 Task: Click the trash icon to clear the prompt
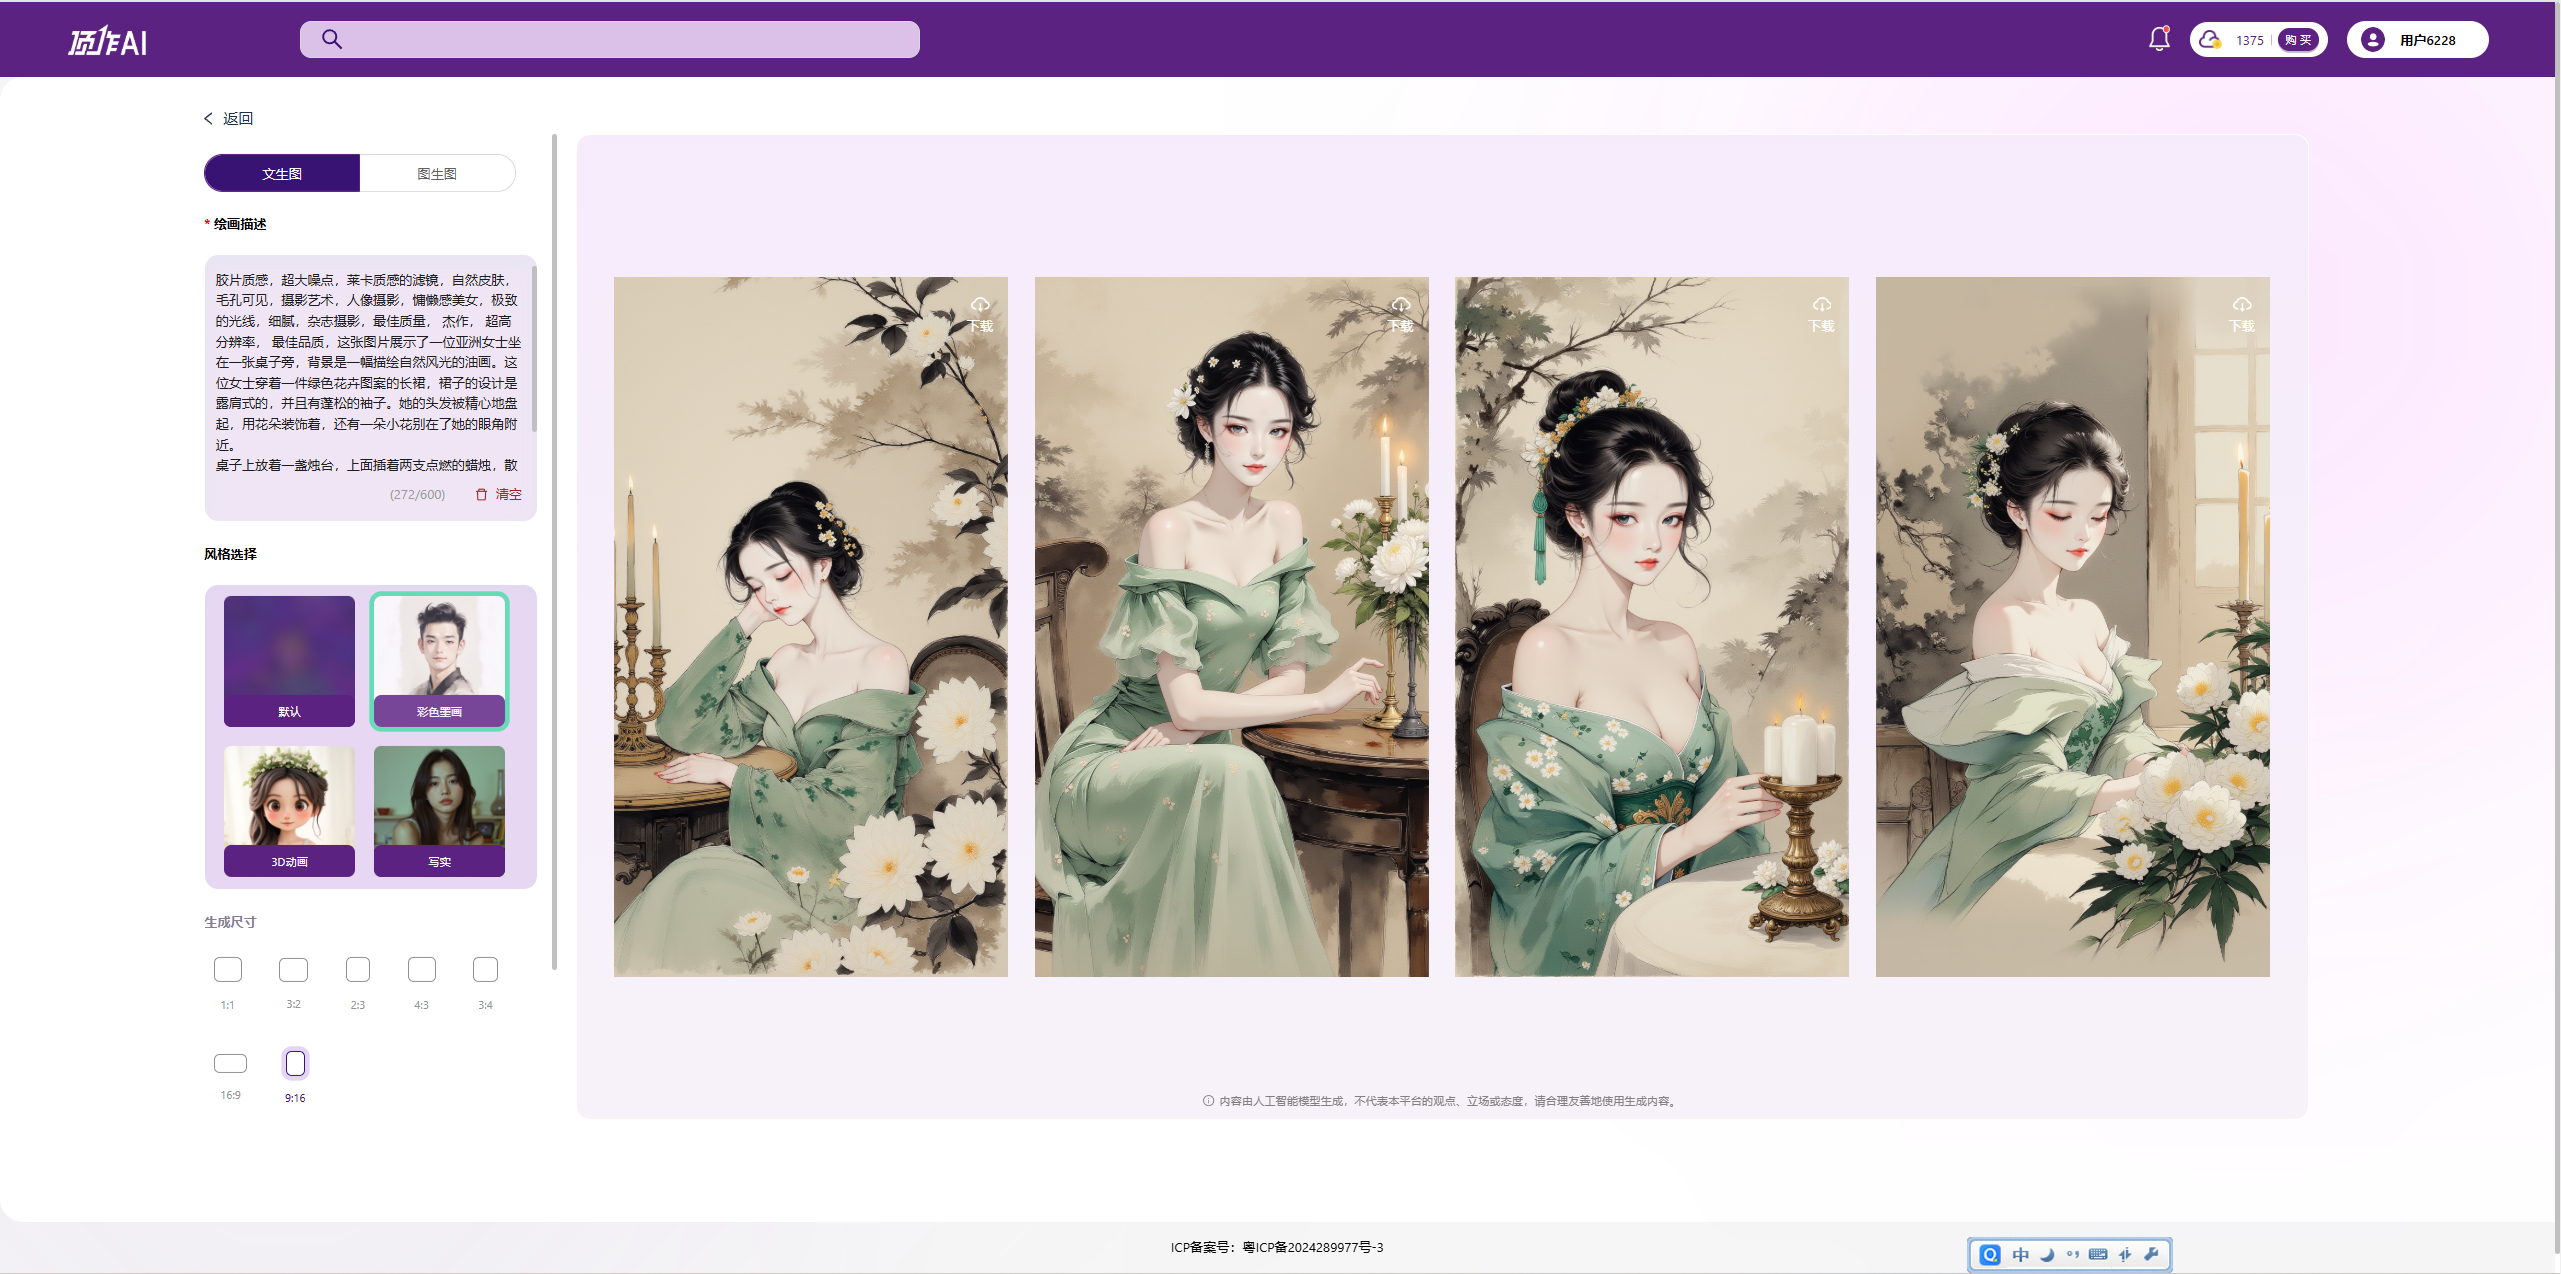coord(482,494)
